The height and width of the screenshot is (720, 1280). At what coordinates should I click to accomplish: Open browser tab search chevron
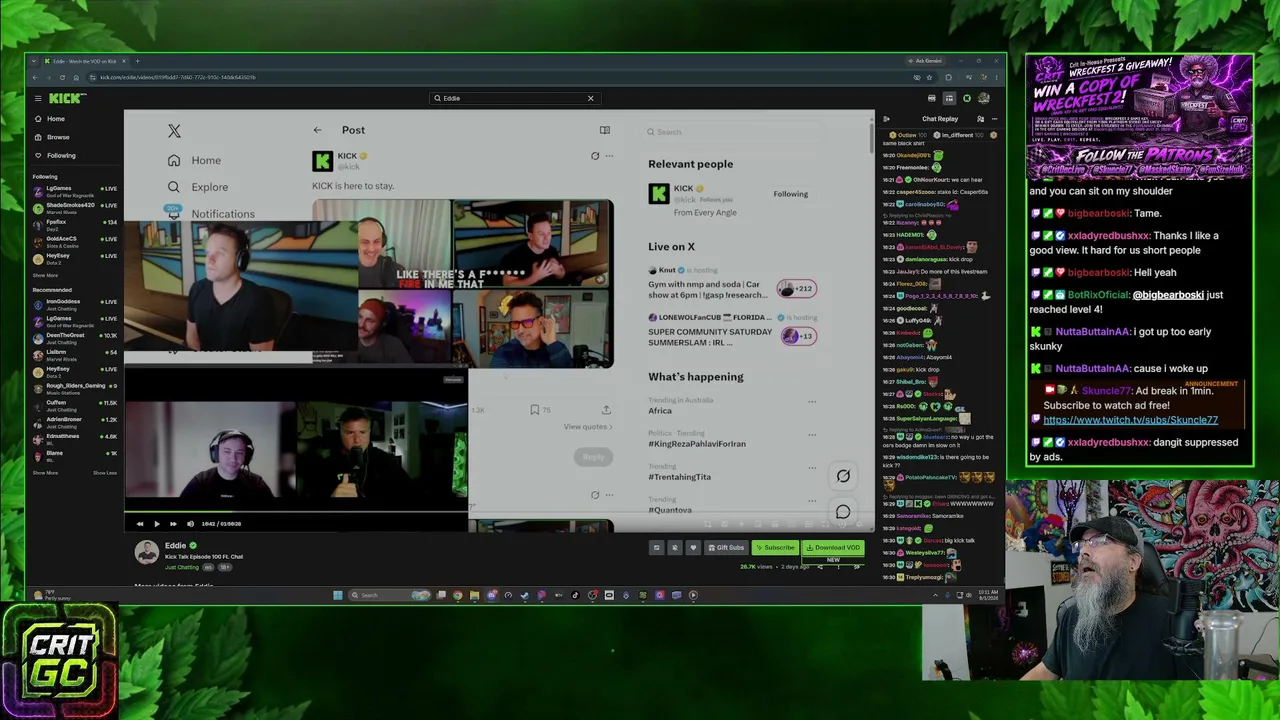[x=35, y=61]
